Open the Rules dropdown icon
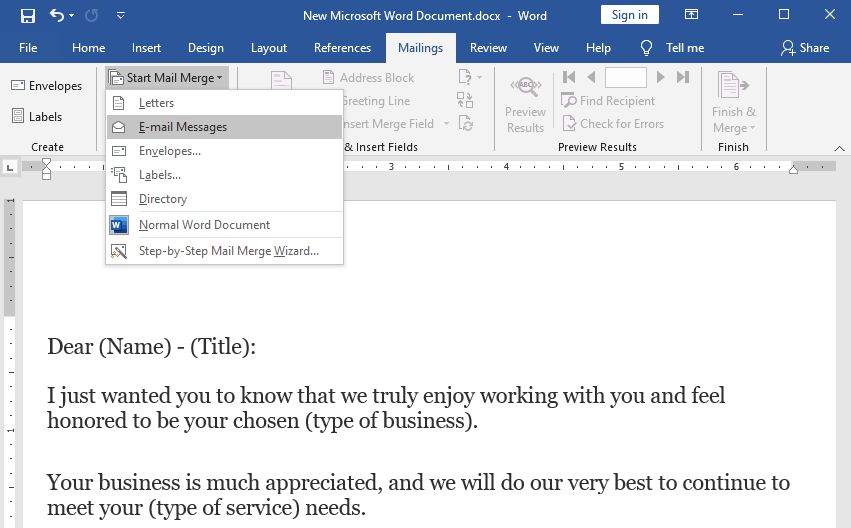The width and height of the screenshot is (851, 528). (x=470, y=77)
